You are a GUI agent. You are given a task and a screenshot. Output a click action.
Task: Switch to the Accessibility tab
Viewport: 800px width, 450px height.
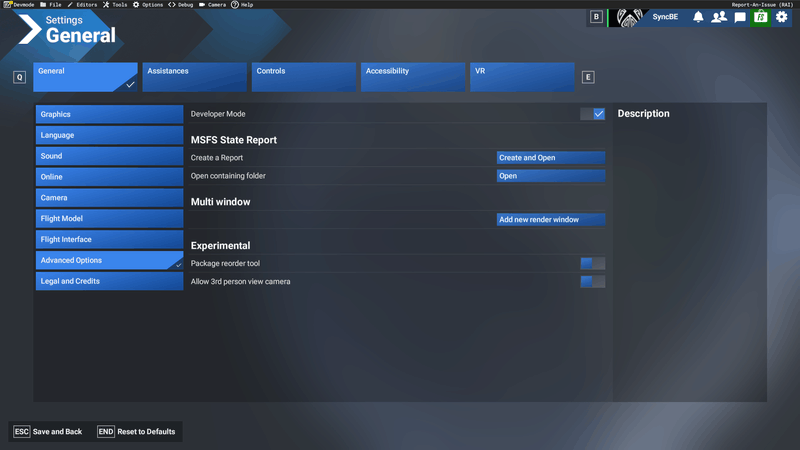[413, 77]
